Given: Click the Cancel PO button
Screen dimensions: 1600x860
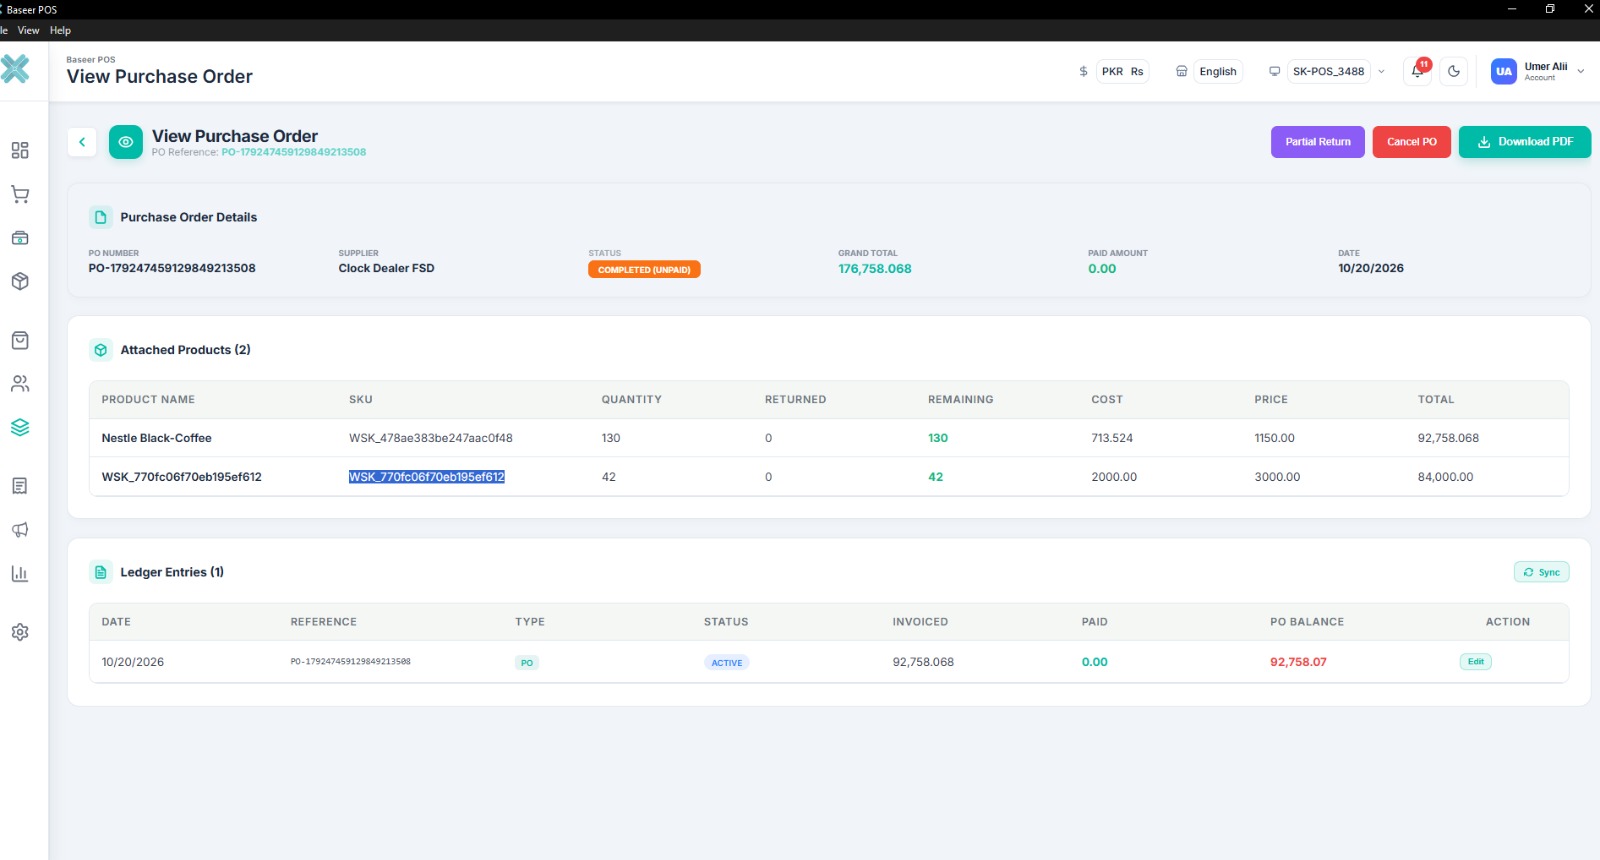Looking at the screenshot, I should (x=1412, y=142).
